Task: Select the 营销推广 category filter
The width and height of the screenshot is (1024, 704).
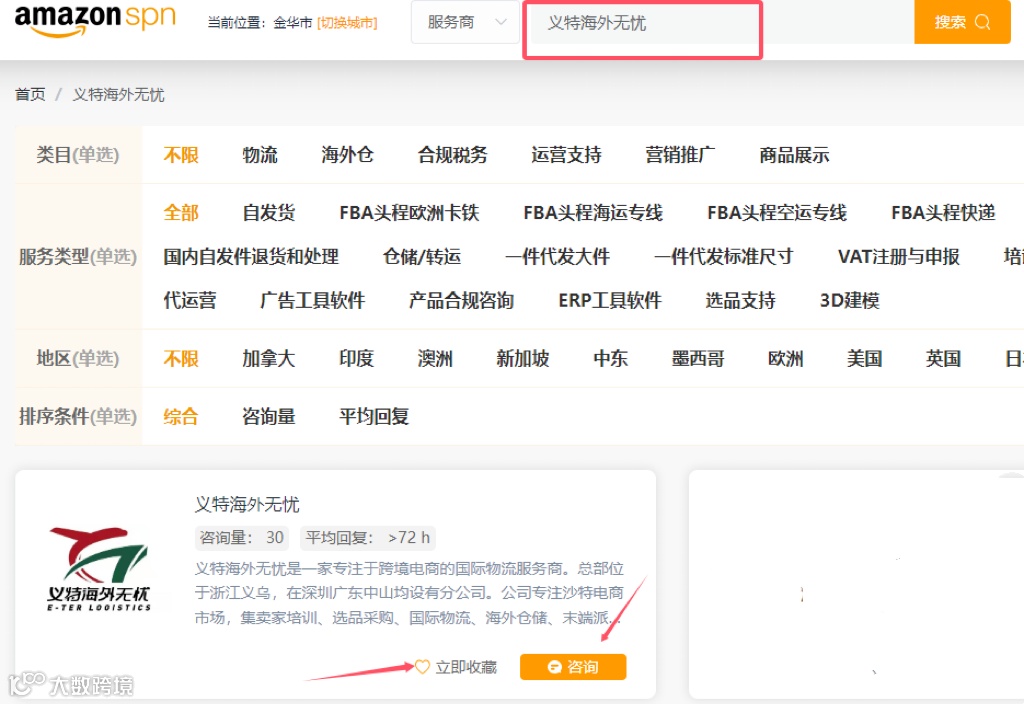Action: (680, 155)
